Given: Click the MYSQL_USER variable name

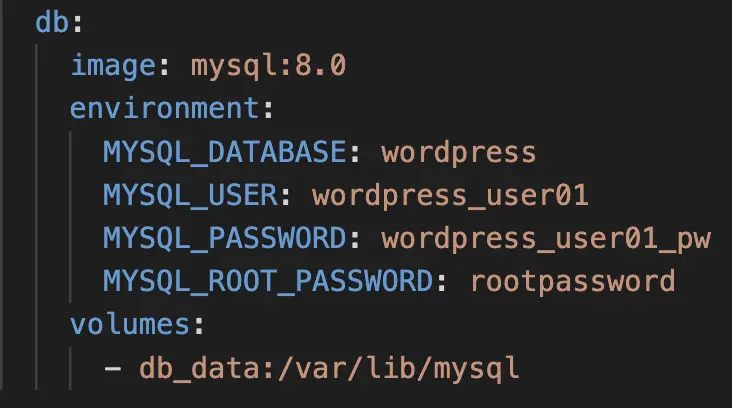Looking at the screenshot, I should pyautogui.click(x=190, y=195).
